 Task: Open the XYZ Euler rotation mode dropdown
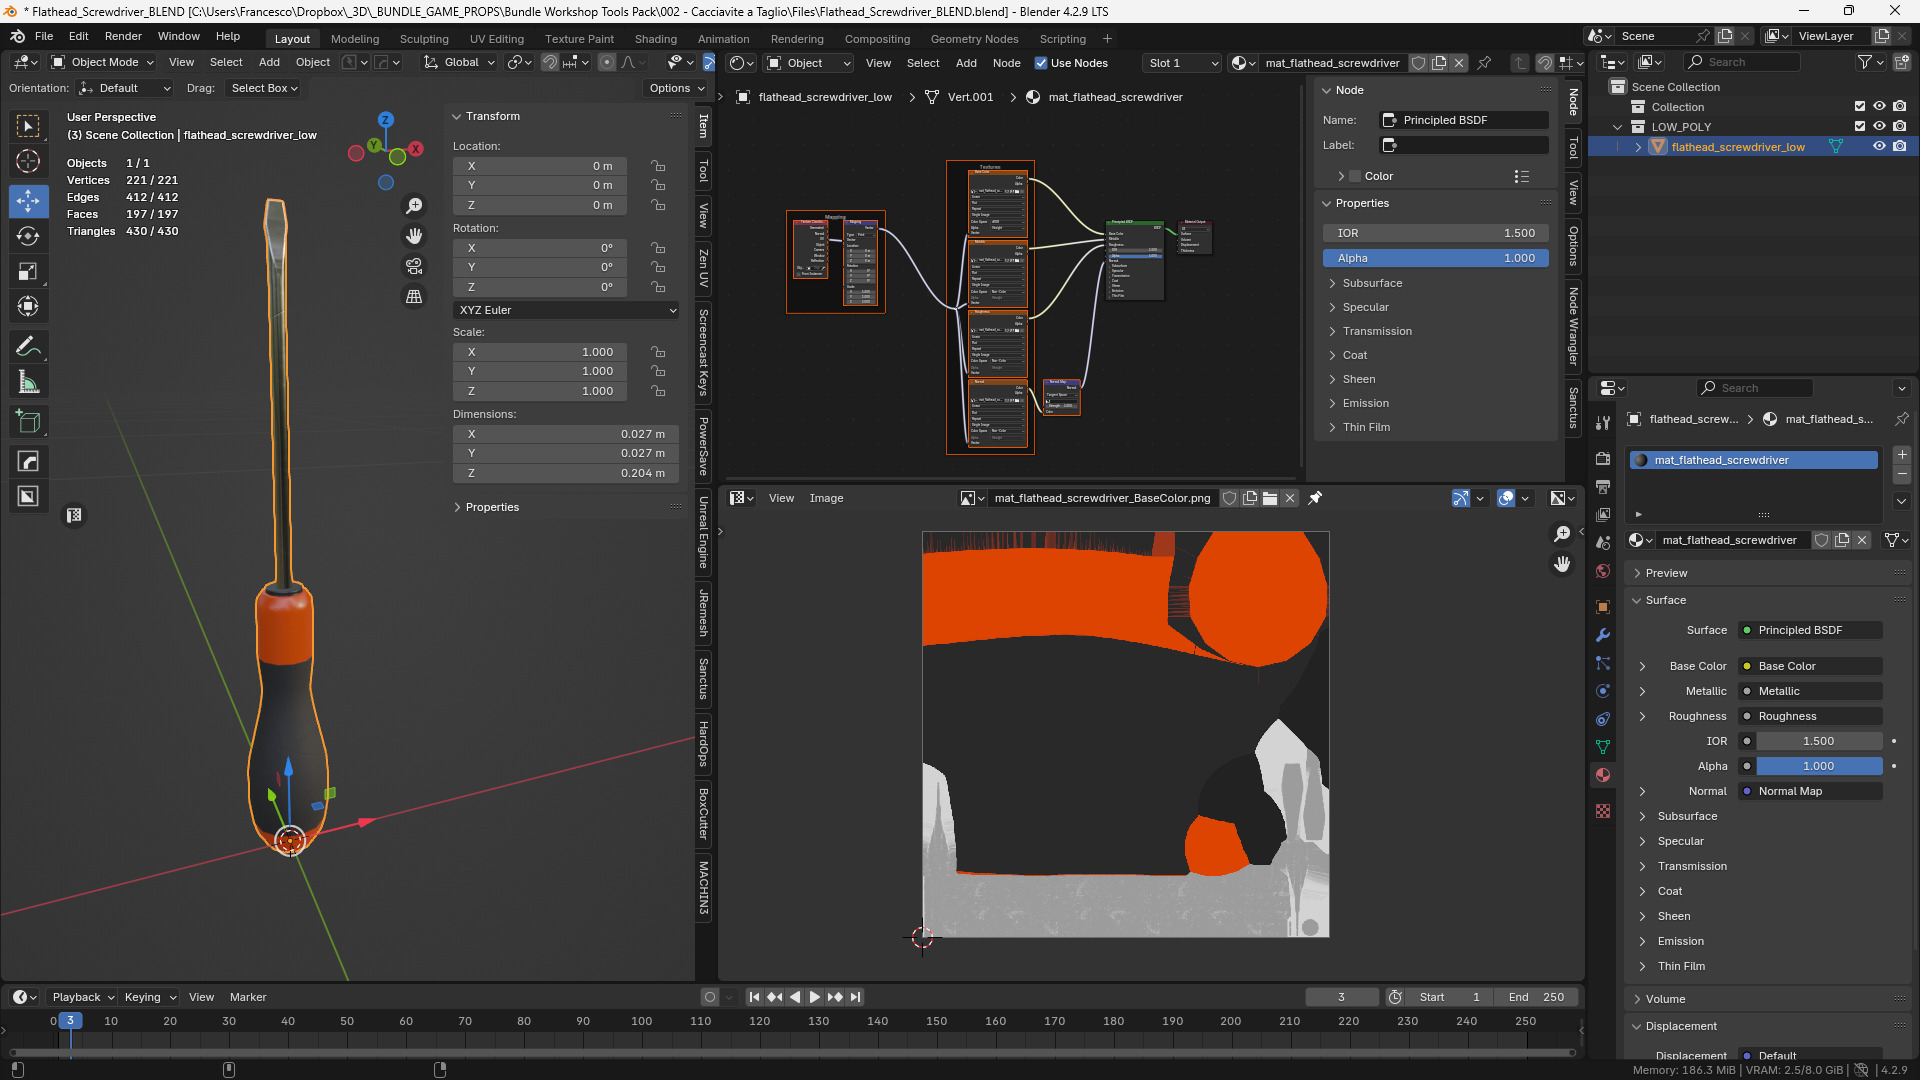566,310
